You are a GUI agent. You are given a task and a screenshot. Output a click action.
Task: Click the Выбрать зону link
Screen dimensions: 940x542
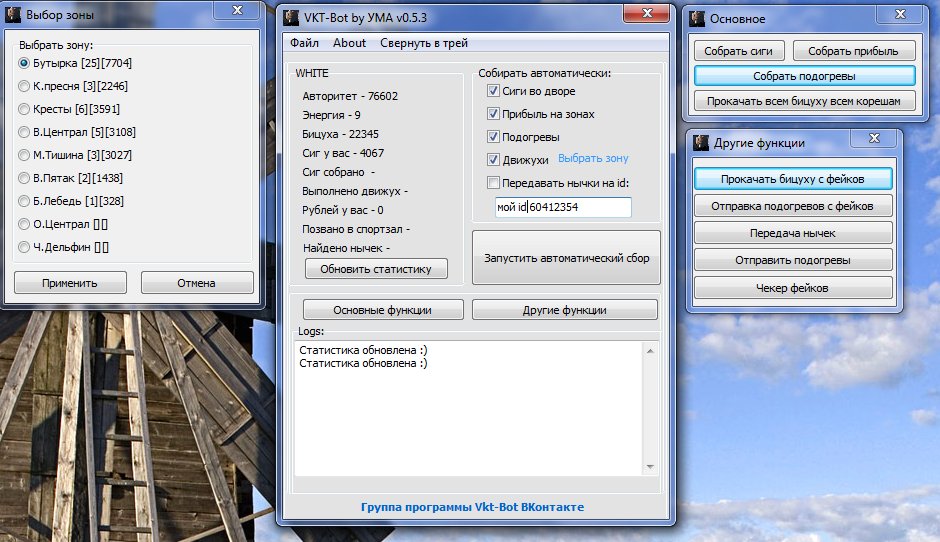coord(593,158)
